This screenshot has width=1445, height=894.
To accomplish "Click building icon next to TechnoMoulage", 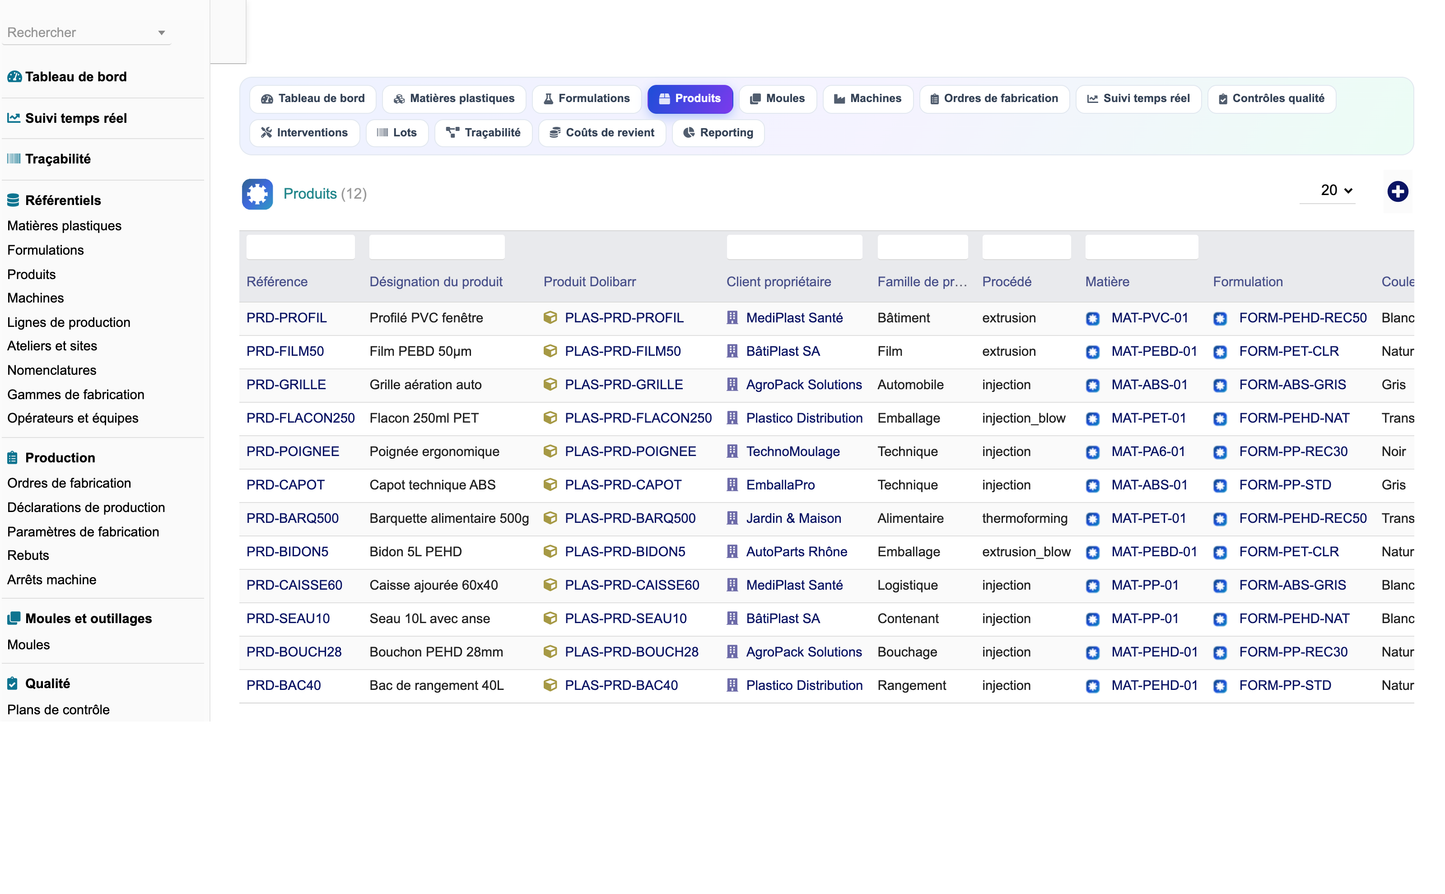I will 732,452.
